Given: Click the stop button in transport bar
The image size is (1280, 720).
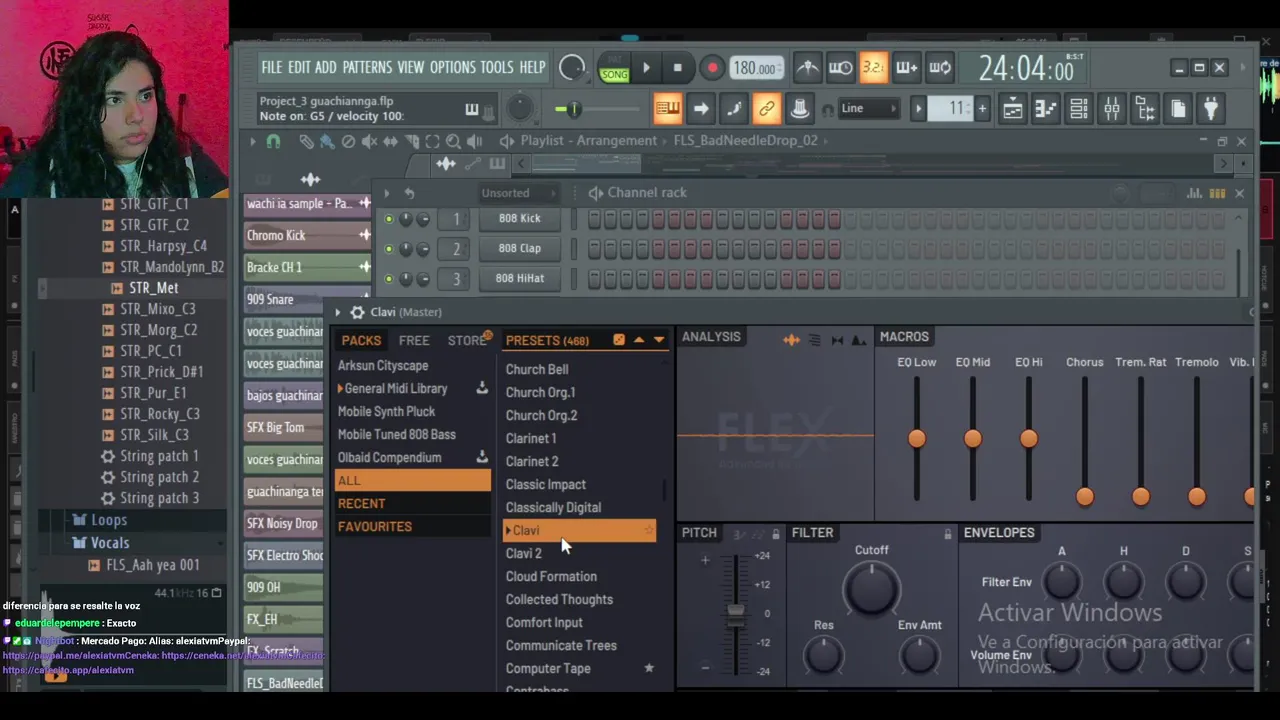Looking at the screenshot, I should (677, 68).
